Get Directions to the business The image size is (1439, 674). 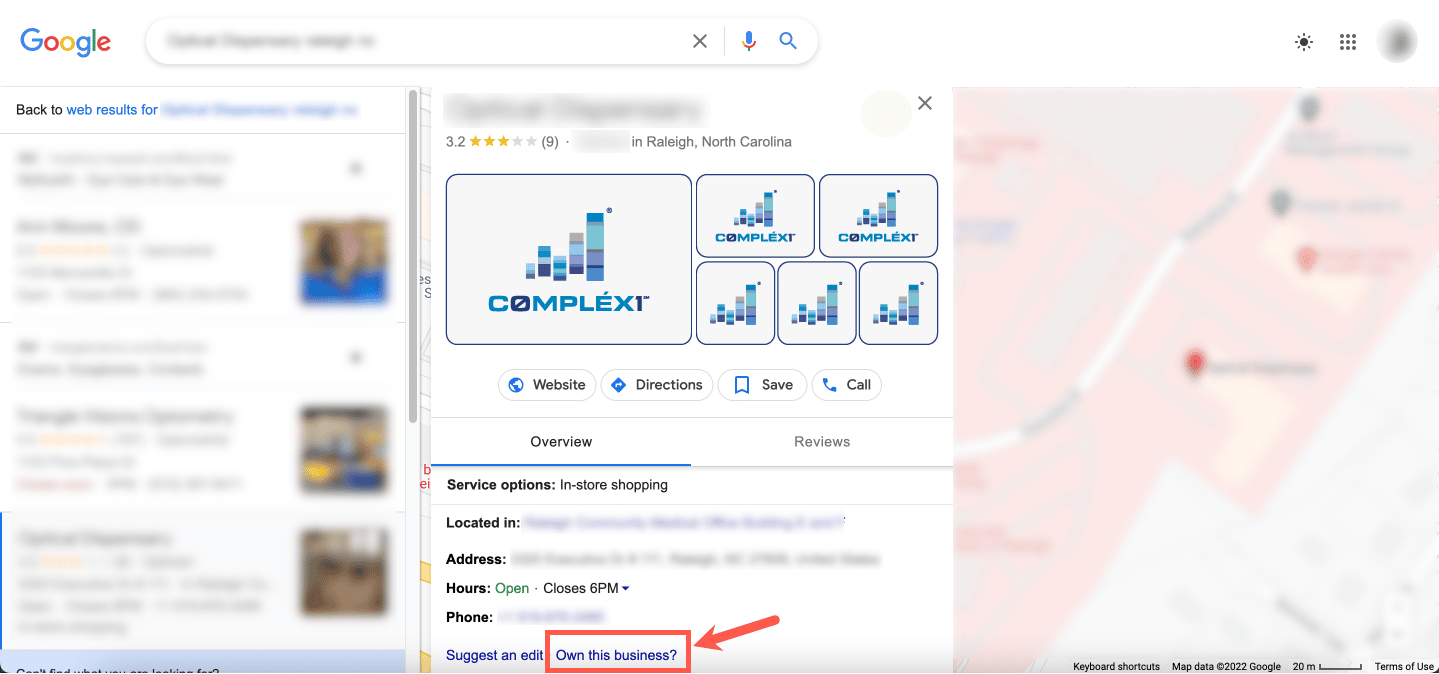point(656,384)
